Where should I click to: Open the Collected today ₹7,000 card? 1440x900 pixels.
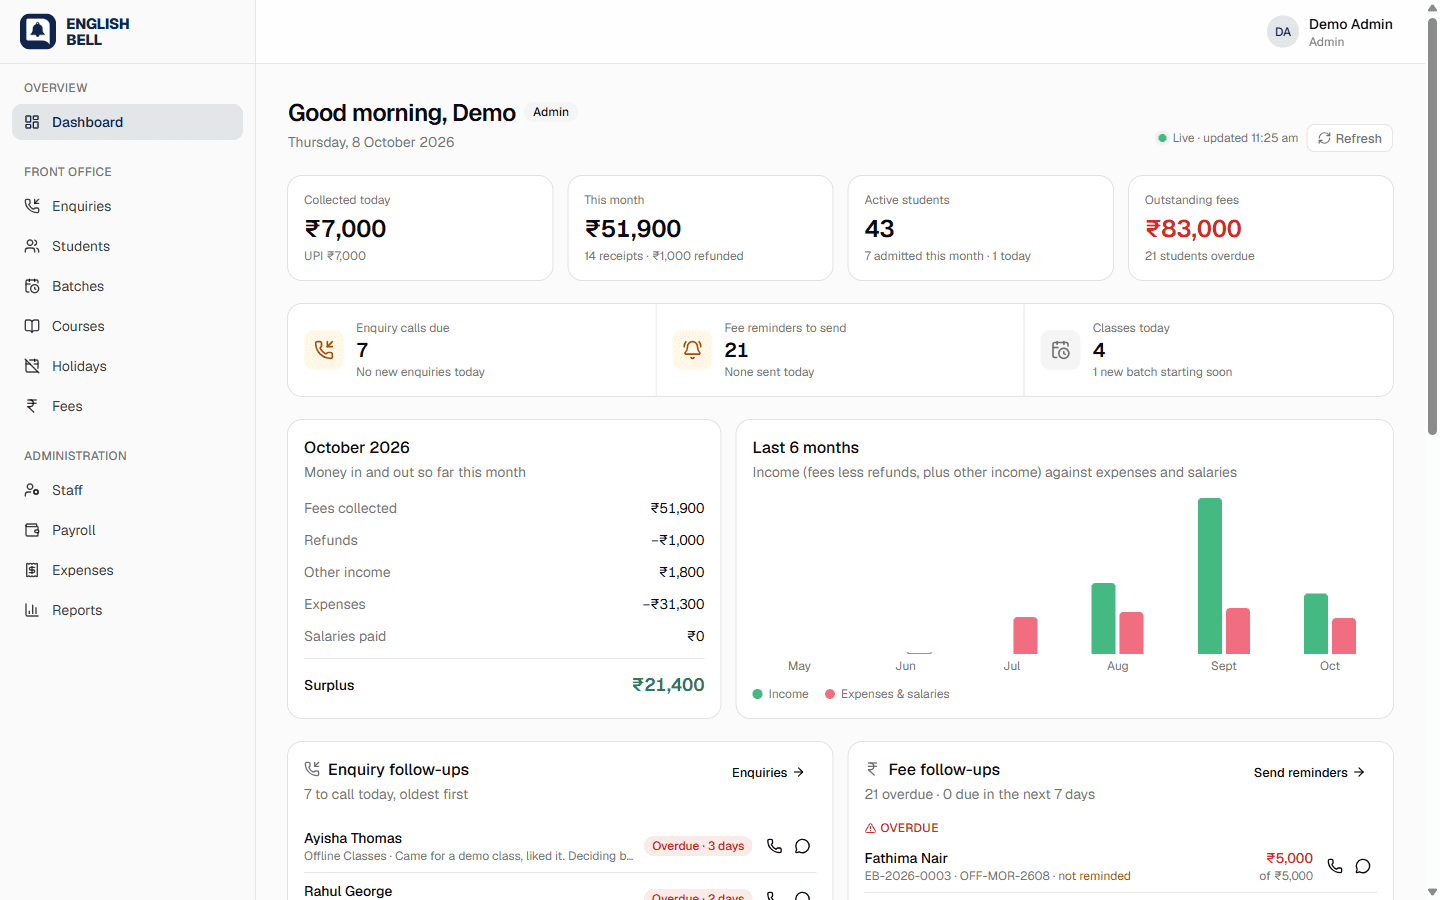[420, 228]
